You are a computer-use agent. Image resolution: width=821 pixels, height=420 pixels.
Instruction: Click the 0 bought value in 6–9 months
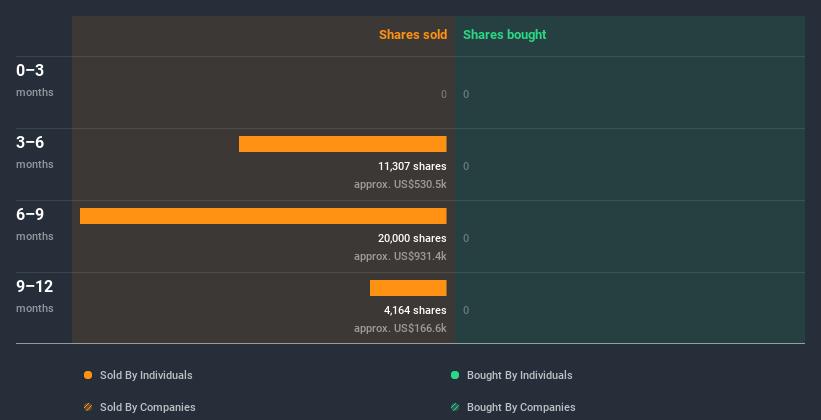tap(466, 238)
